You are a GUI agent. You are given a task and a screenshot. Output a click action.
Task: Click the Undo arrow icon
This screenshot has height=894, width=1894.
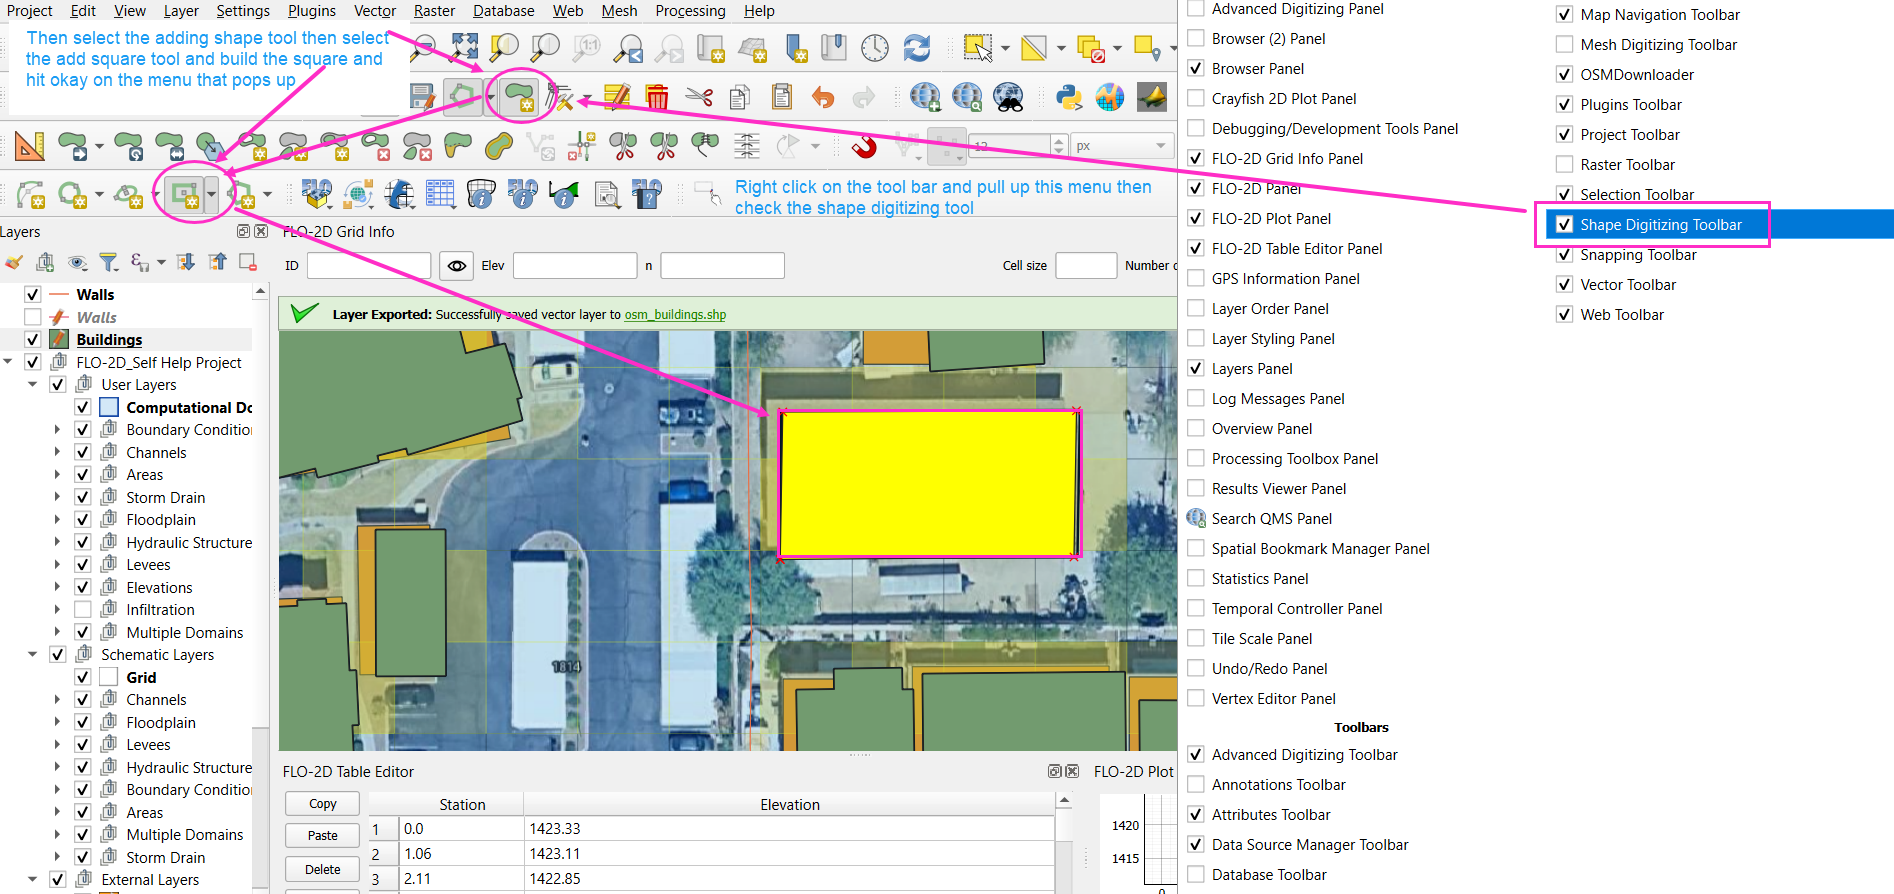[822, 97]
